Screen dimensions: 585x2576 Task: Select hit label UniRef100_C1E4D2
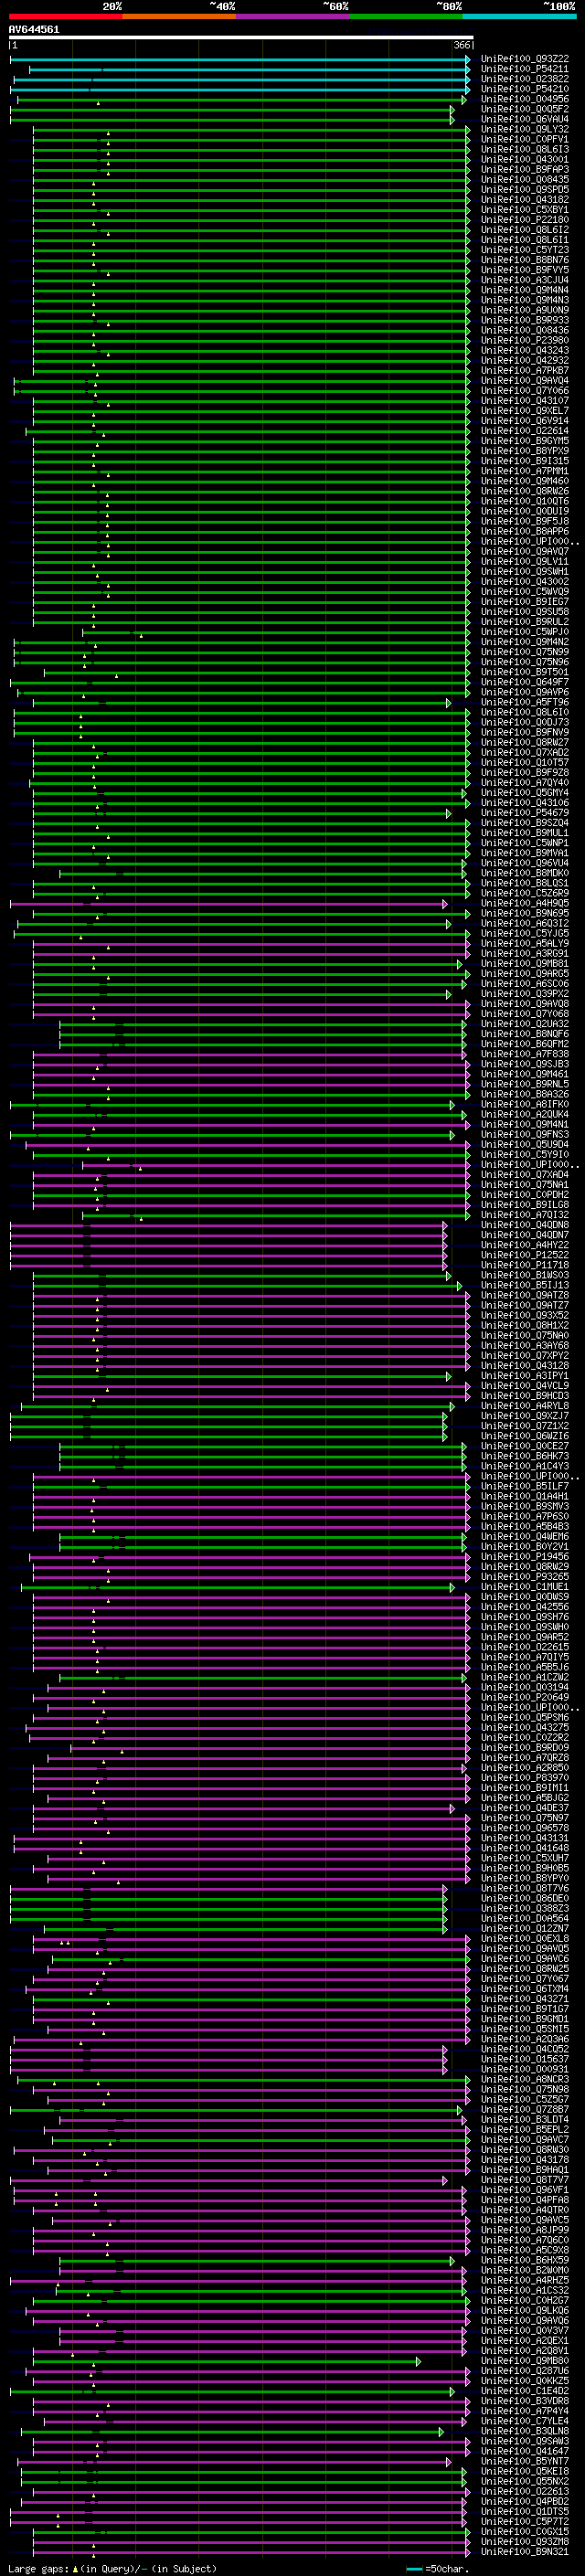pyautogui.click(x=525, y=2390)
